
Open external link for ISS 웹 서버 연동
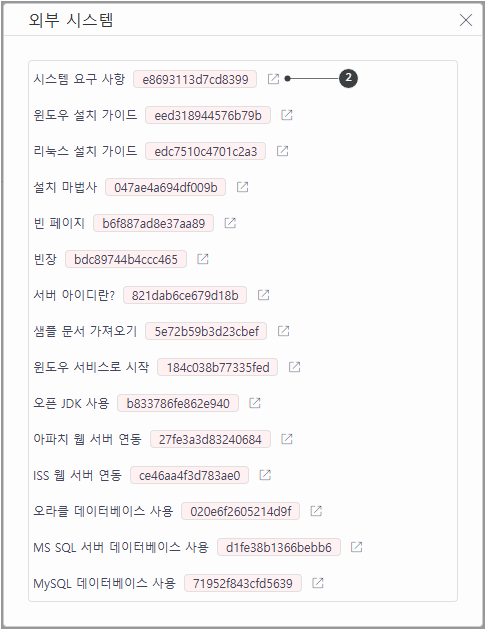pos(265,475)
